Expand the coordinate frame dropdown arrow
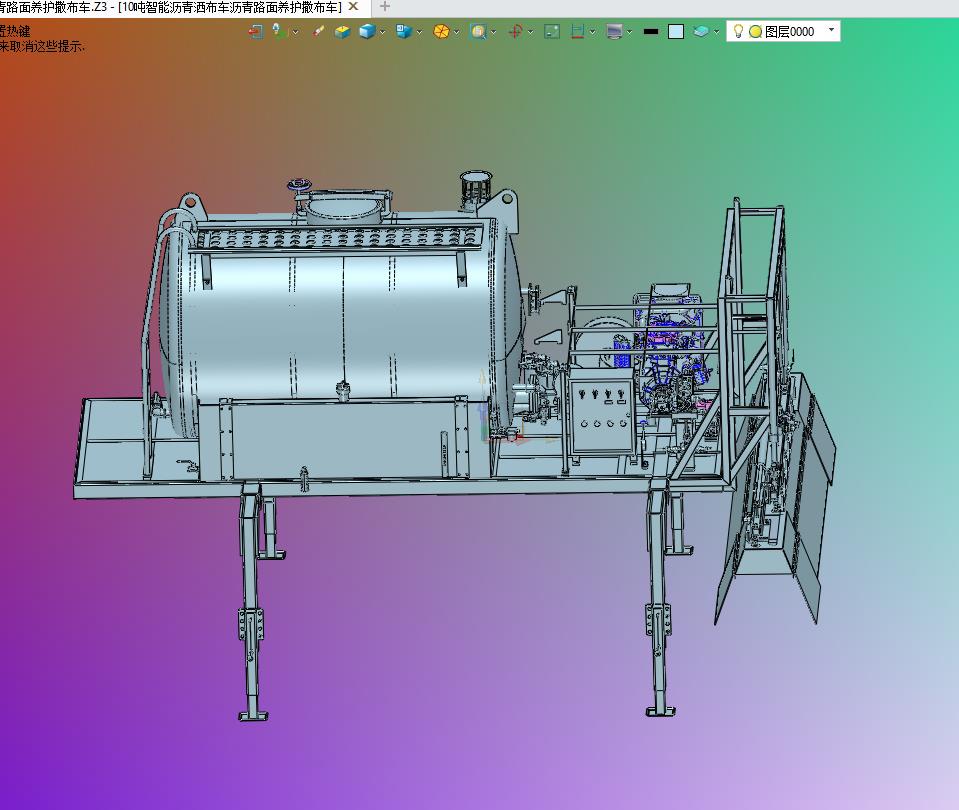The height and width of the screenshot is (810, 959). (x=530, y=32)
